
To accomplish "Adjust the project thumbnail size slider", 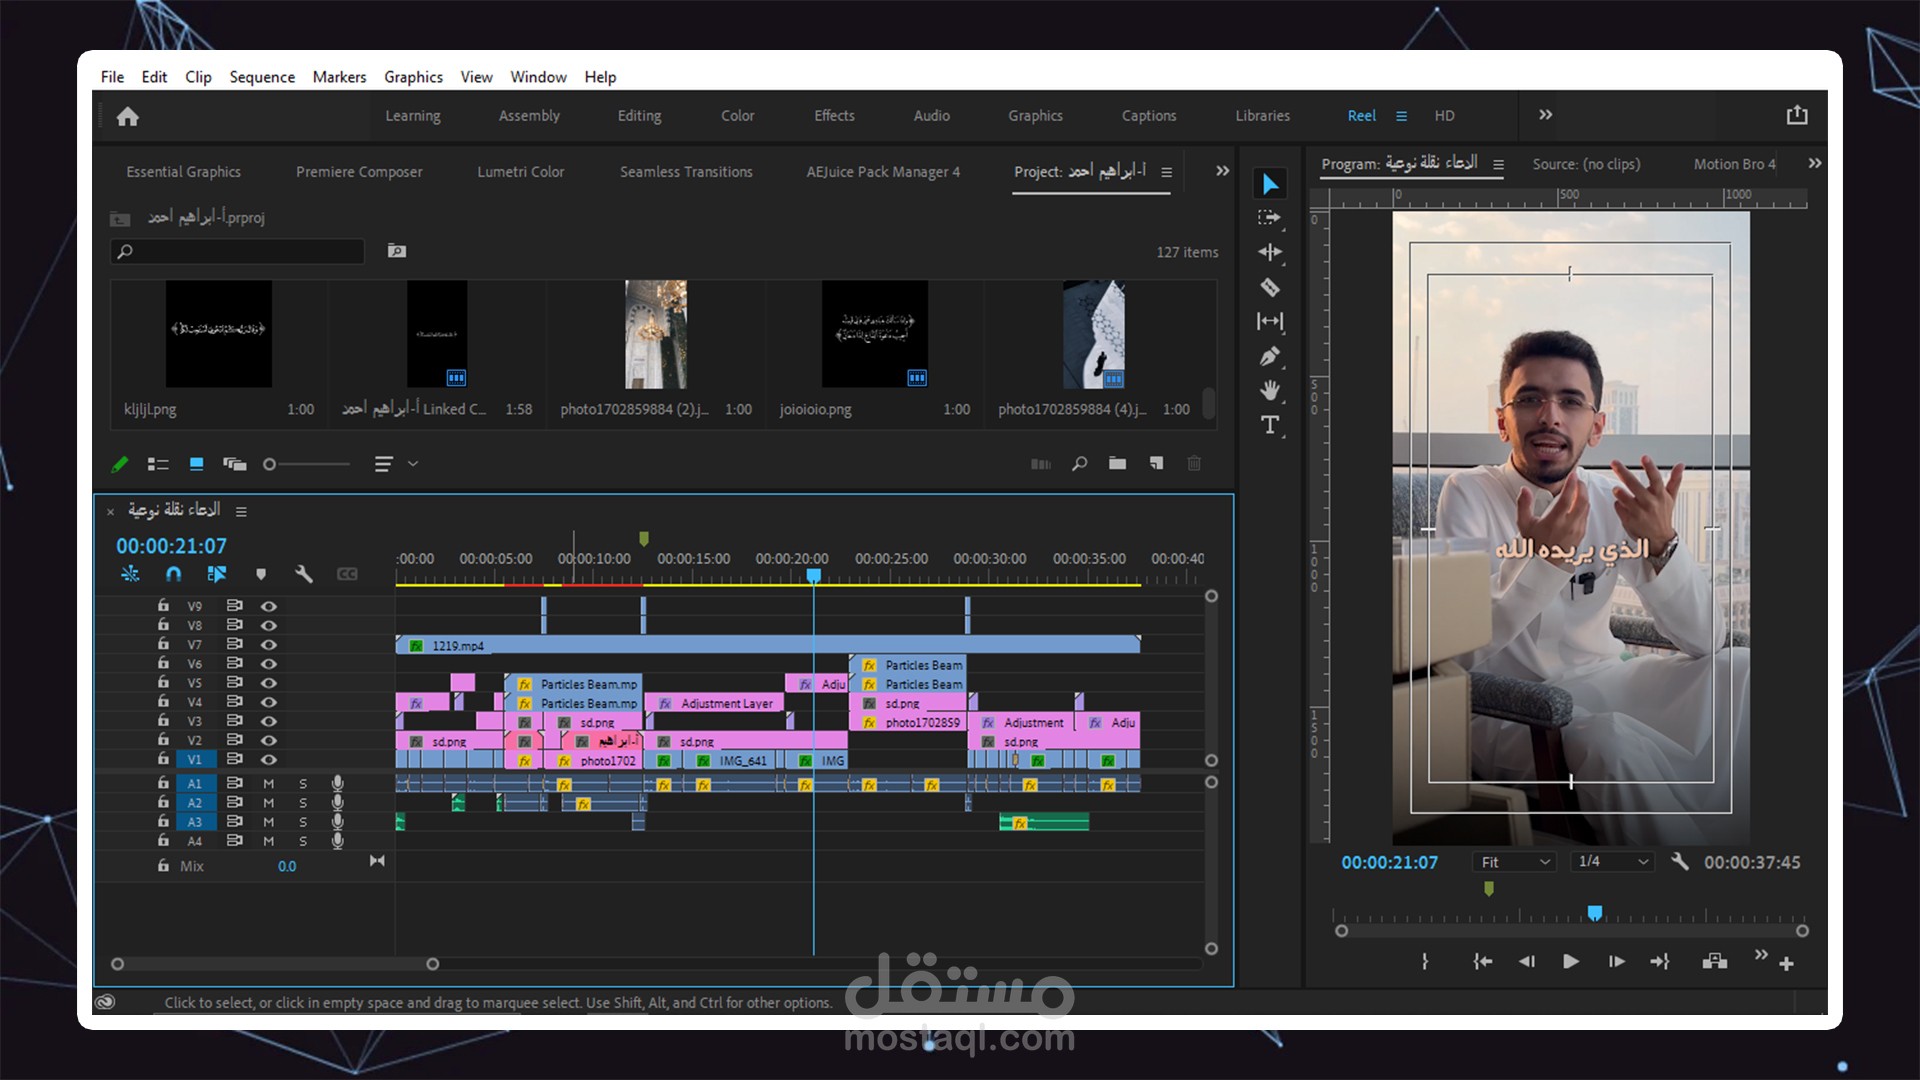I will 270,464.
